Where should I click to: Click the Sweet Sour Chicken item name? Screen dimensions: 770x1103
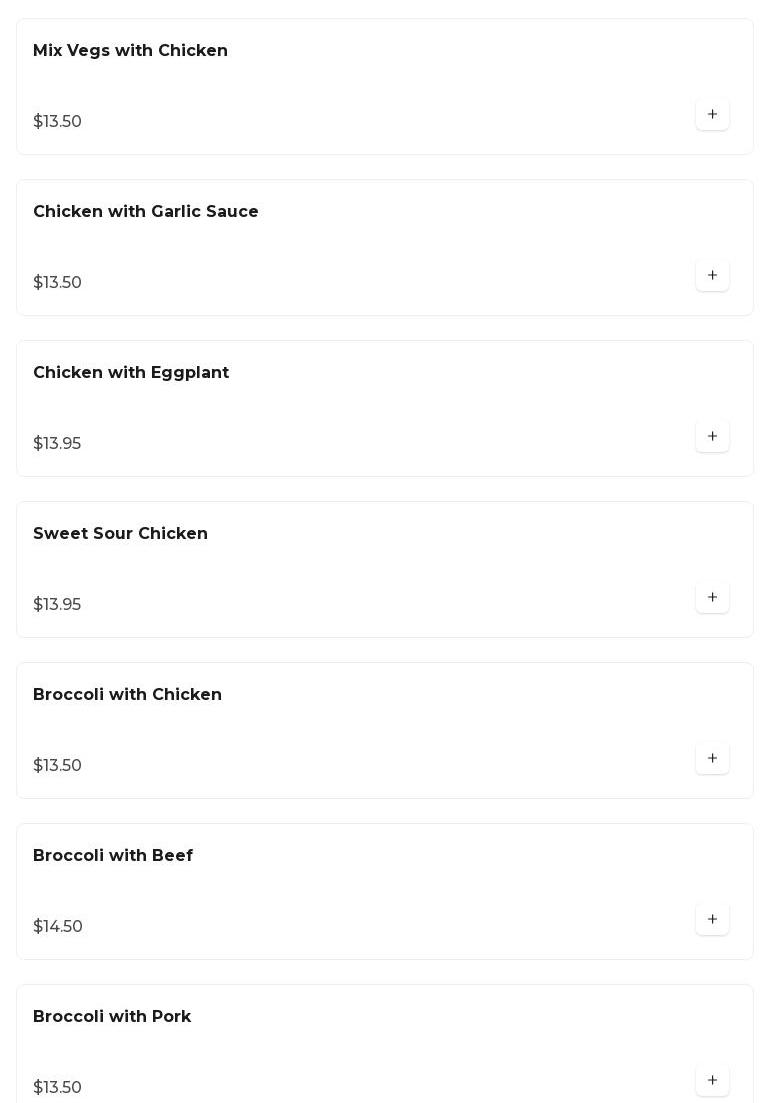[120, 534]
